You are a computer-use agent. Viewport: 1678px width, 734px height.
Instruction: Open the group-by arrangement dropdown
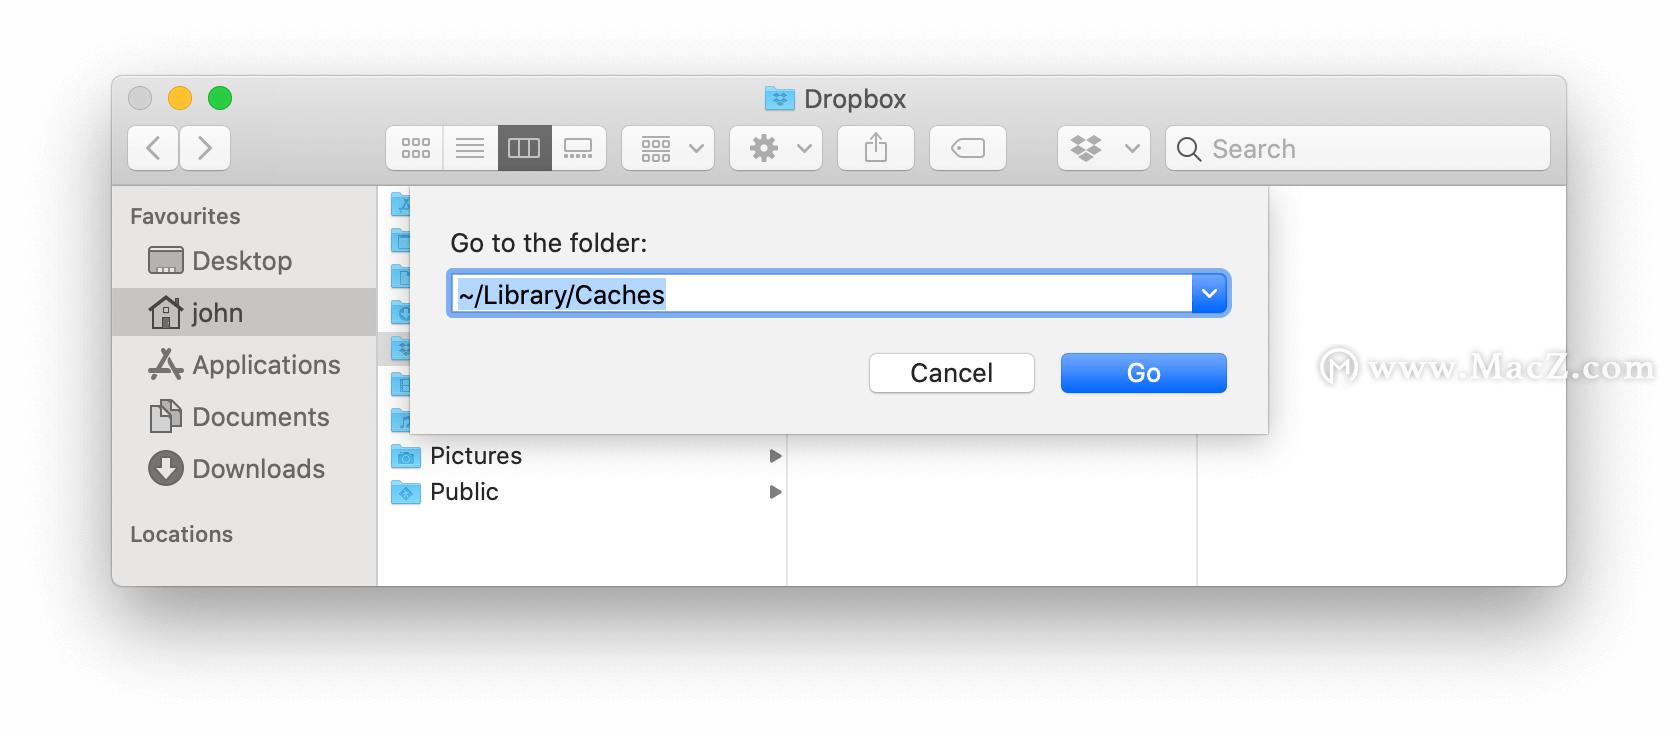tap(668, 149)
